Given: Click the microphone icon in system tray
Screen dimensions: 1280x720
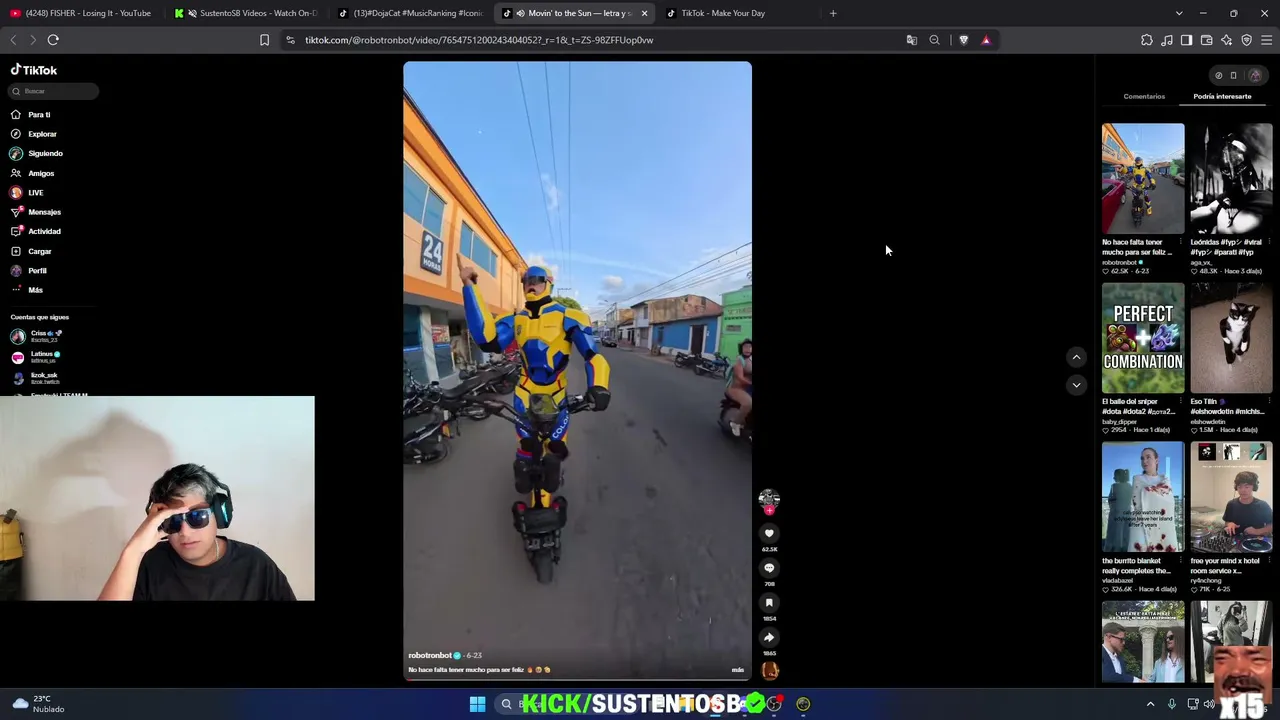Looking at the screenshot, I should pyautogui.click(x=1171, y=704).
